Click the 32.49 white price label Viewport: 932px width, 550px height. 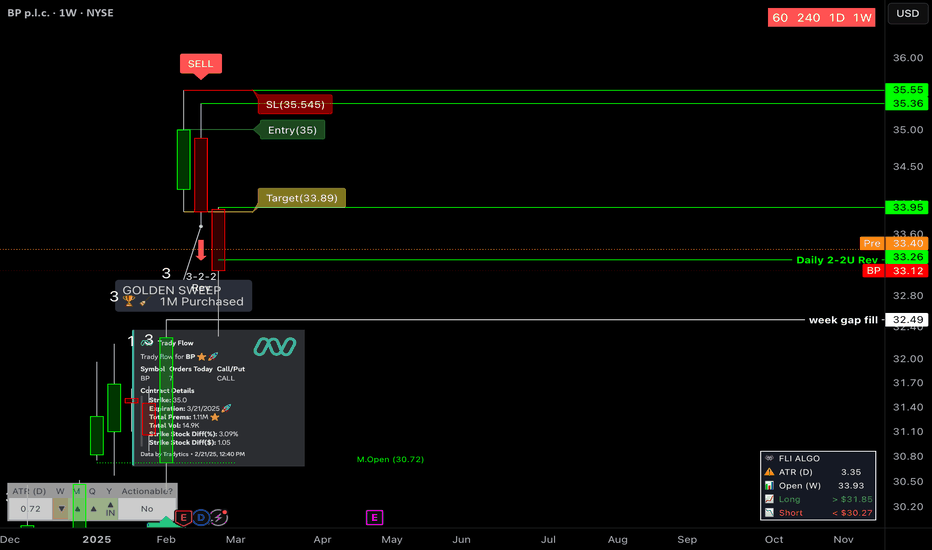point(907,320)
